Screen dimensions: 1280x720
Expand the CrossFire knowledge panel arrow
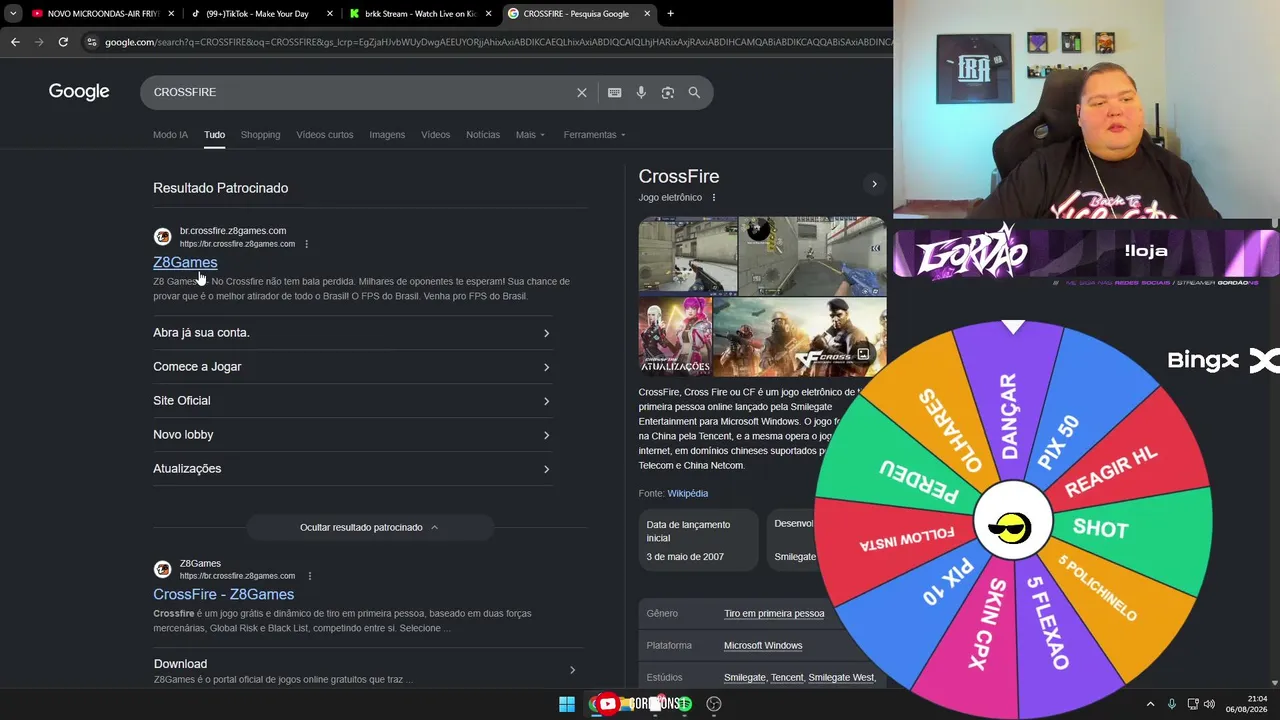(874, 184)
